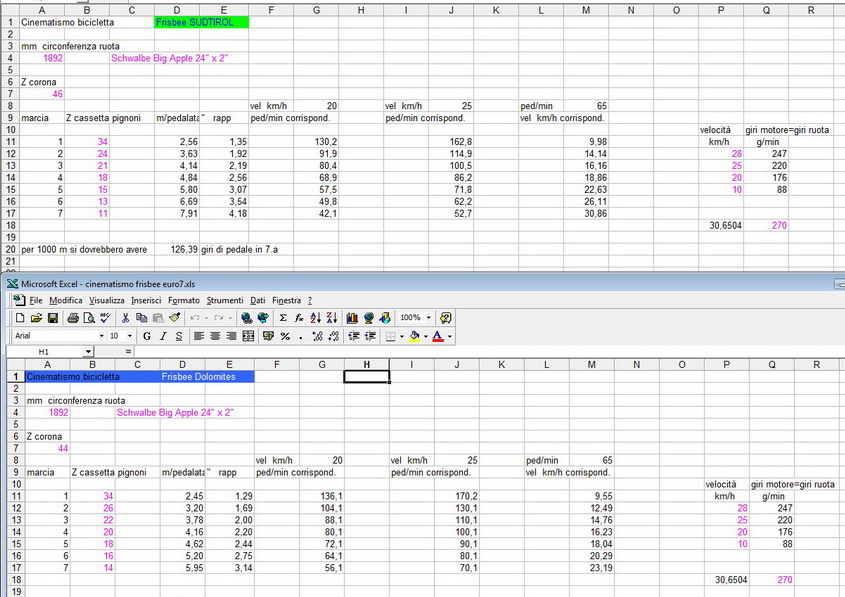Screen dimensions: 845x597
Task: Click the Paste clipboard icon
Action: [158, 318]
